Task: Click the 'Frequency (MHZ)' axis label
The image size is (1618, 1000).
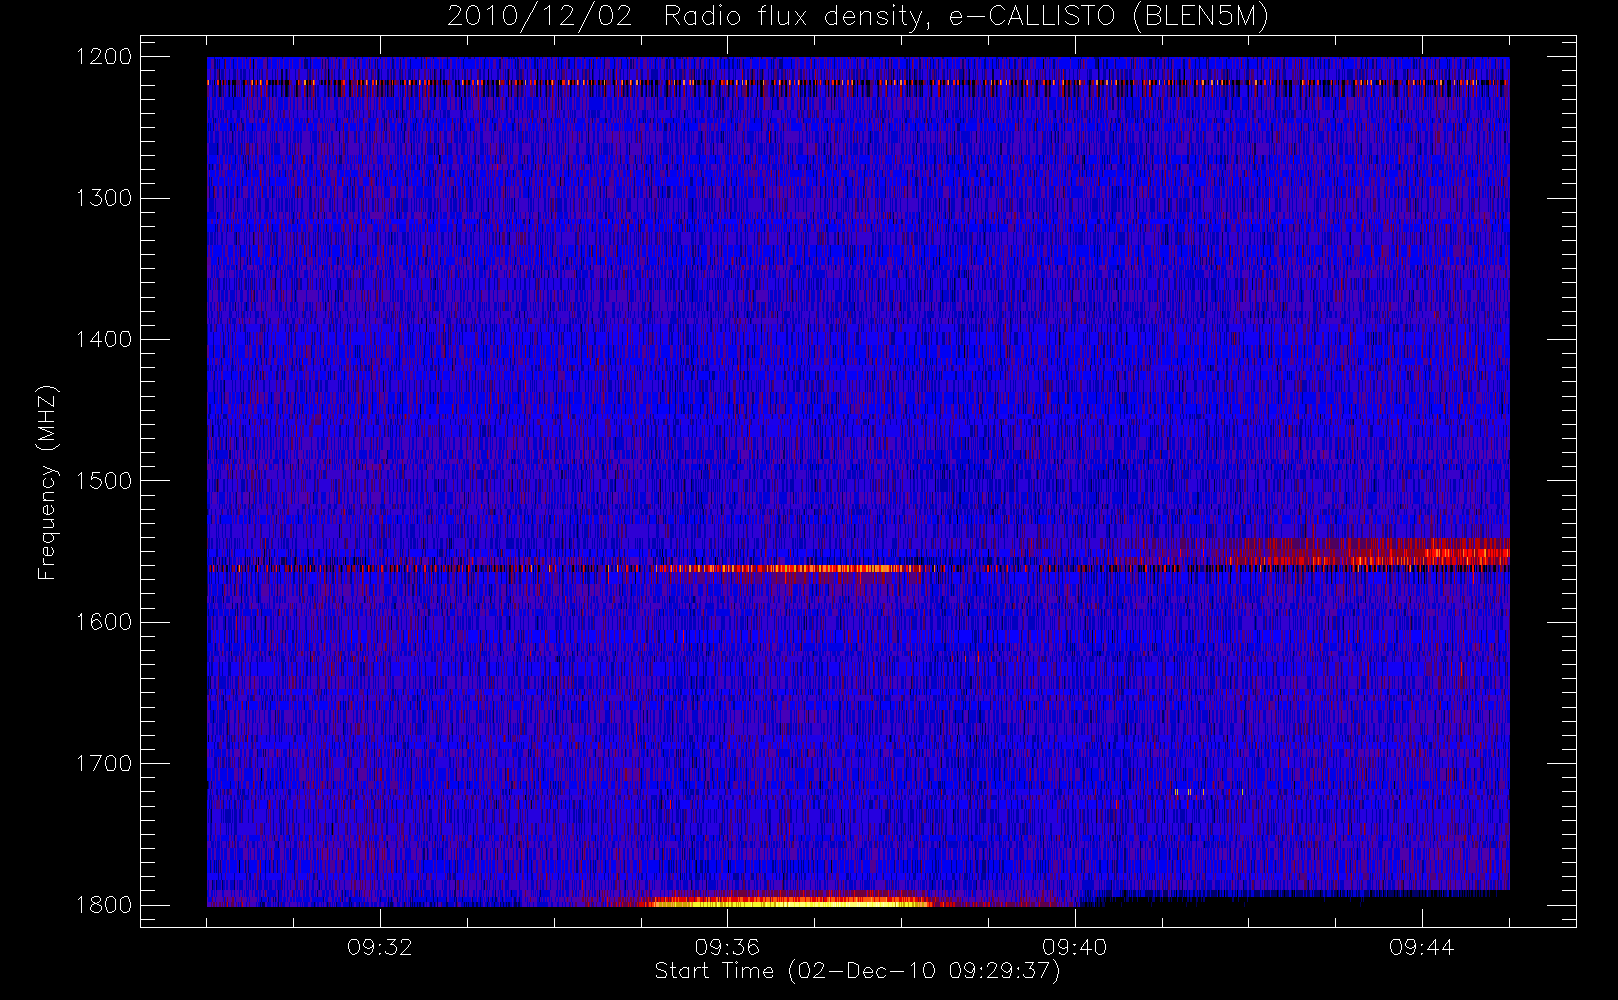Action: 46,482
